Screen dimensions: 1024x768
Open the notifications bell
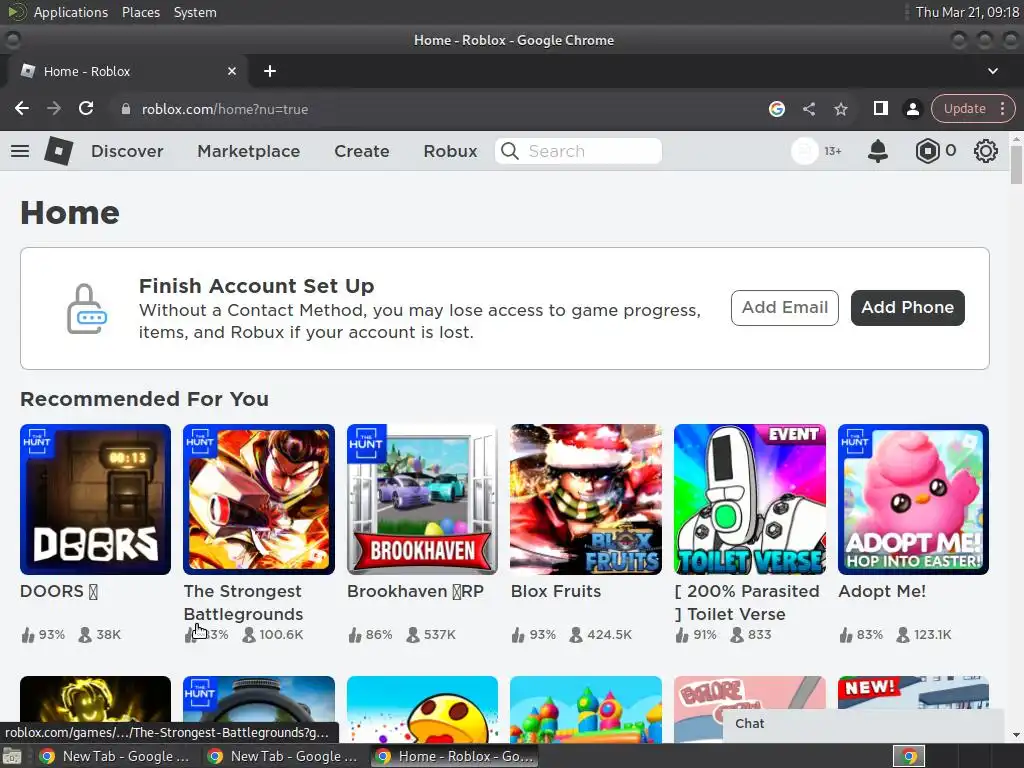pos(878,151)
